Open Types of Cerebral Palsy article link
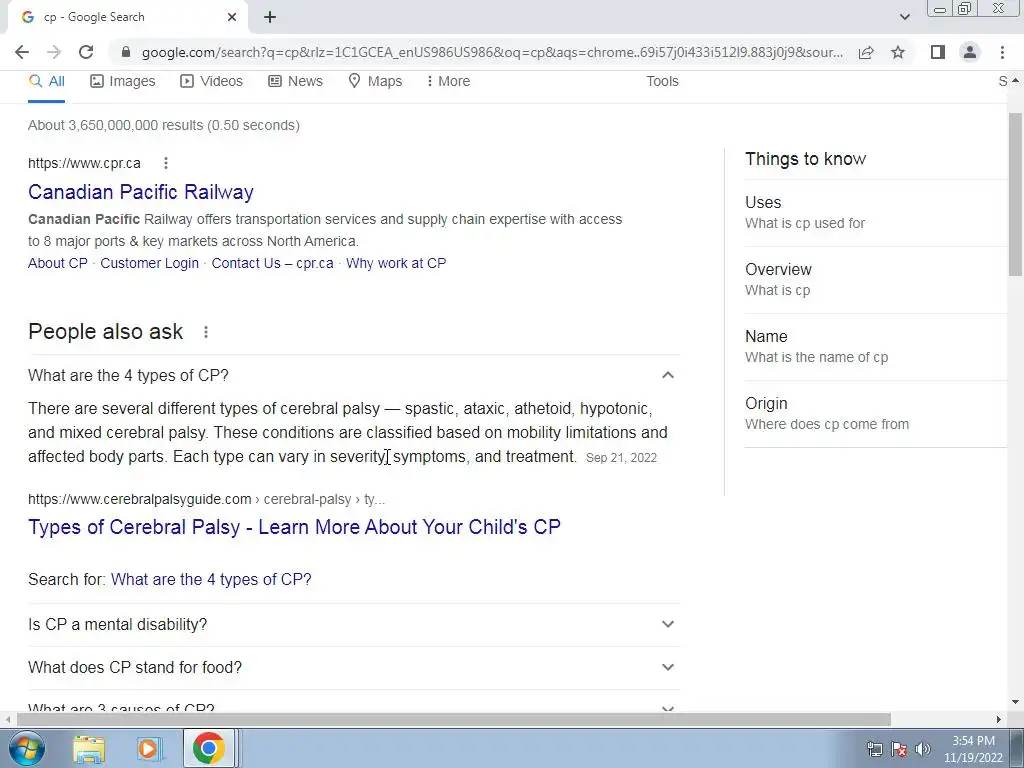 point(294,527)
